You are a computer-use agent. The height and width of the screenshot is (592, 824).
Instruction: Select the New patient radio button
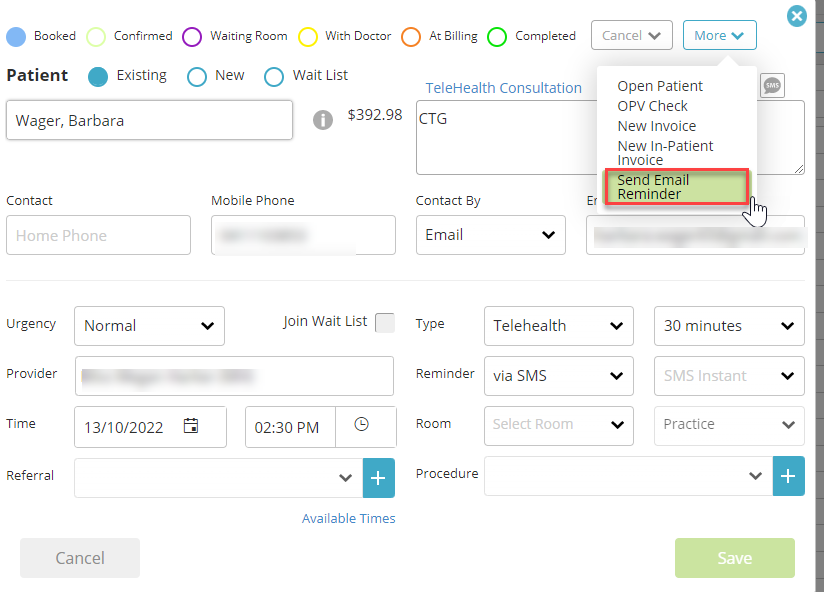click(197, 77)
